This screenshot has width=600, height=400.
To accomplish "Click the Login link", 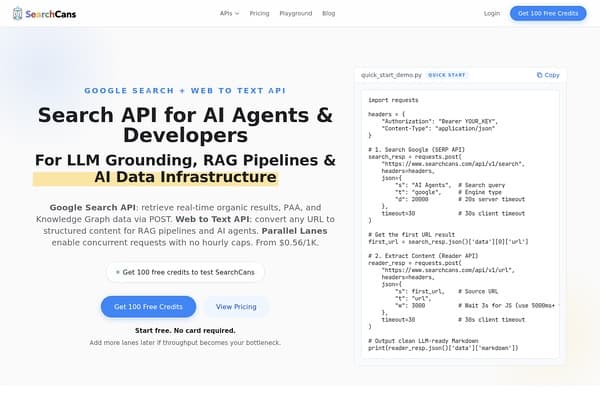I will (492, 13).
